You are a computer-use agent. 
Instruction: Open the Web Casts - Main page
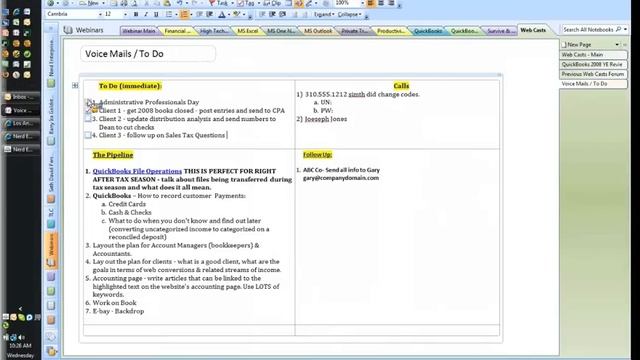(593, 54)
